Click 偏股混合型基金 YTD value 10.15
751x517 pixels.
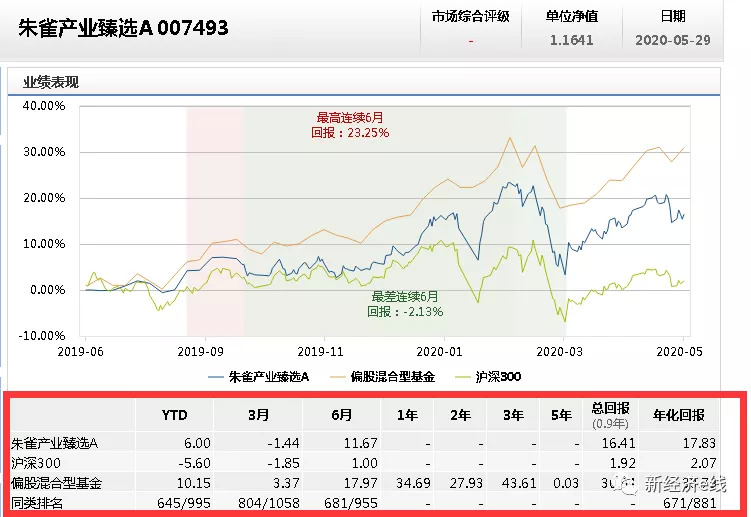tap(193, 483)
